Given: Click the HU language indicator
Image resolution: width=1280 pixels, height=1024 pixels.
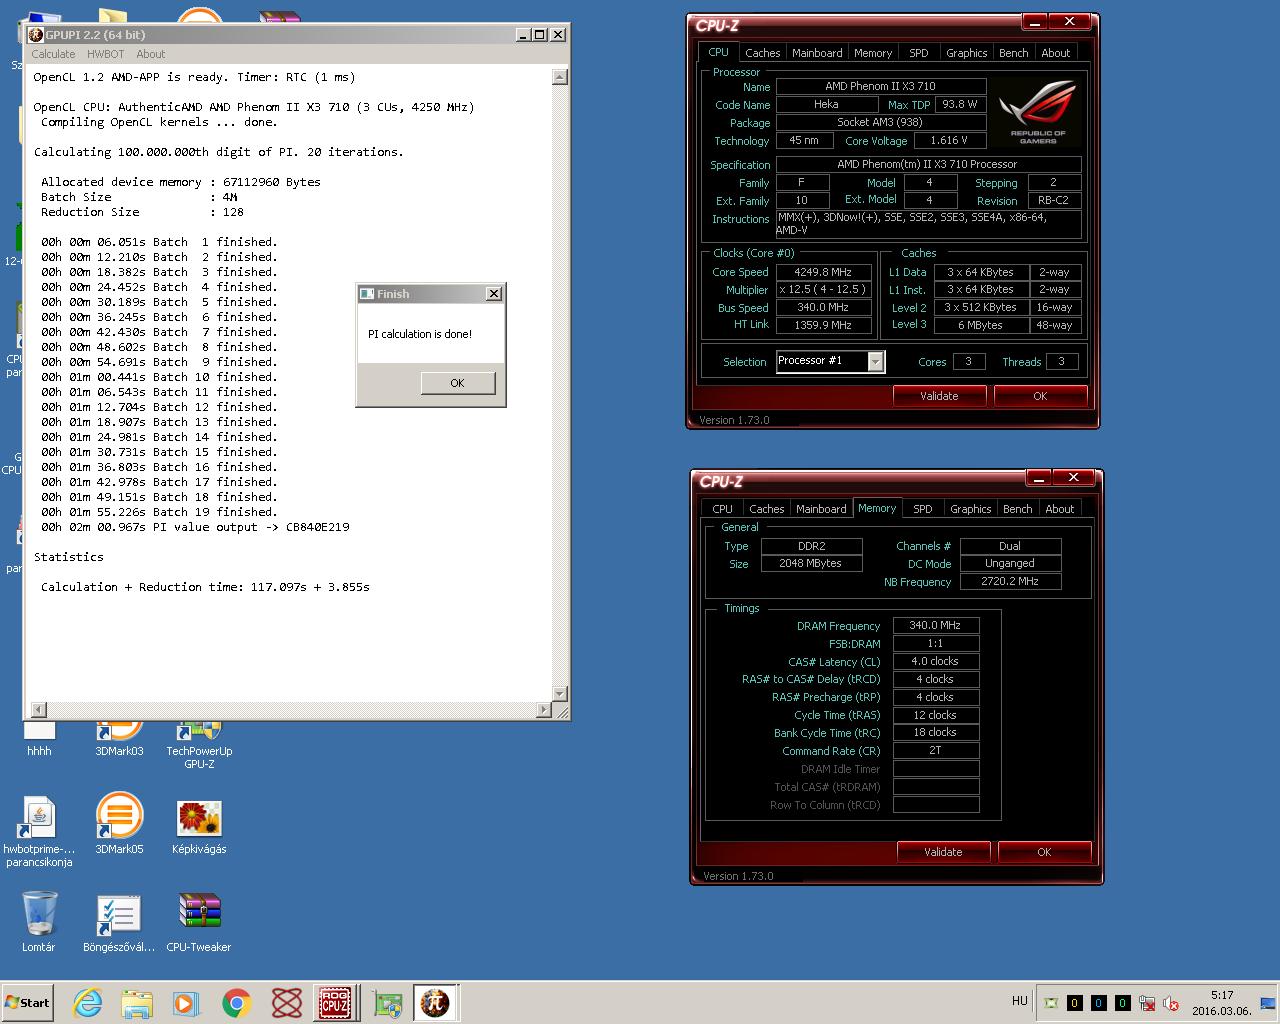Looking at the screenshot, I should point(1019,1000).
